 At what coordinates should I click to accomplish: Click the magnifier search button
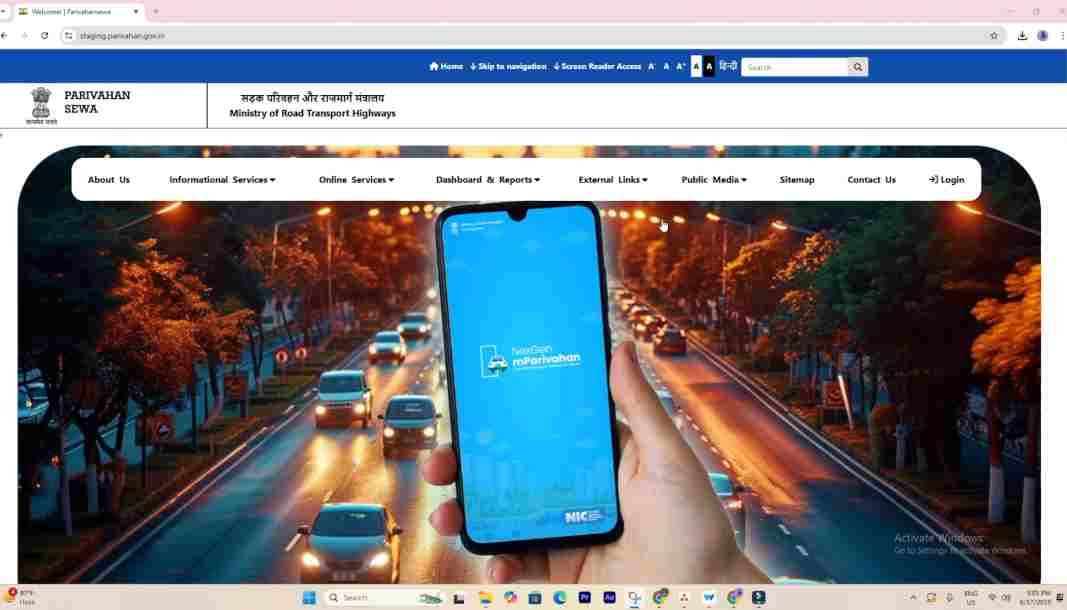click(x=858, y=67)
